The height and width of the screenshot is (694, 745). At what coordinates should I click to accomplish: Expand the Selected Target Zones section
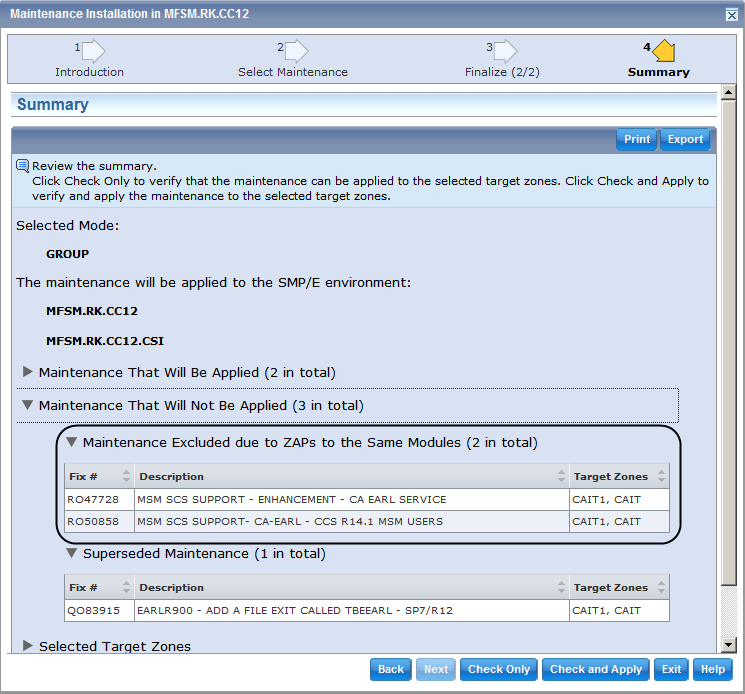coord(28,646)
